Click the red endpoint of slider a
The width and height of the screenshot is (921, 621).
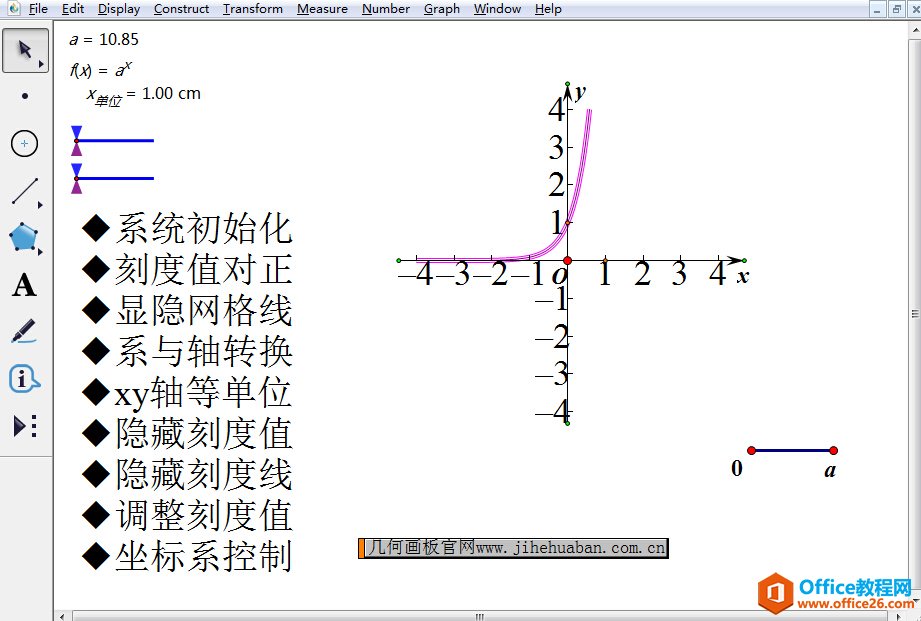(833, 451)
